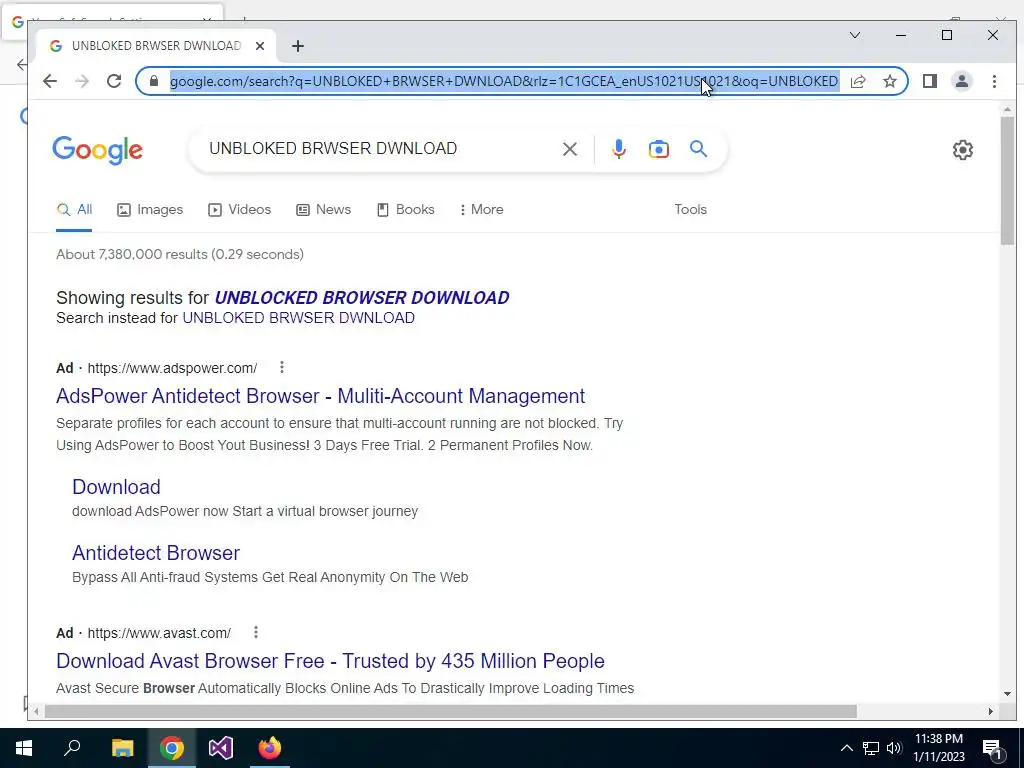
Task: Open File Explorer from the taskbar
Action: click(122, 748)
